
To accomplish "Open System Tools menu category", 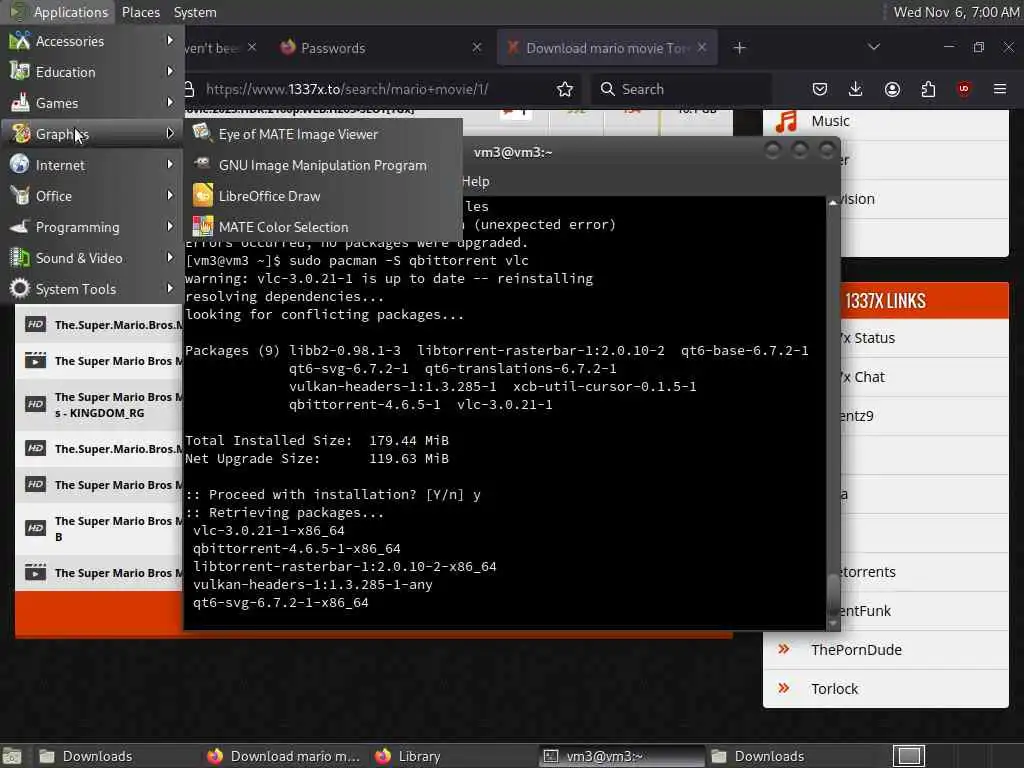I will coord(92,289).
